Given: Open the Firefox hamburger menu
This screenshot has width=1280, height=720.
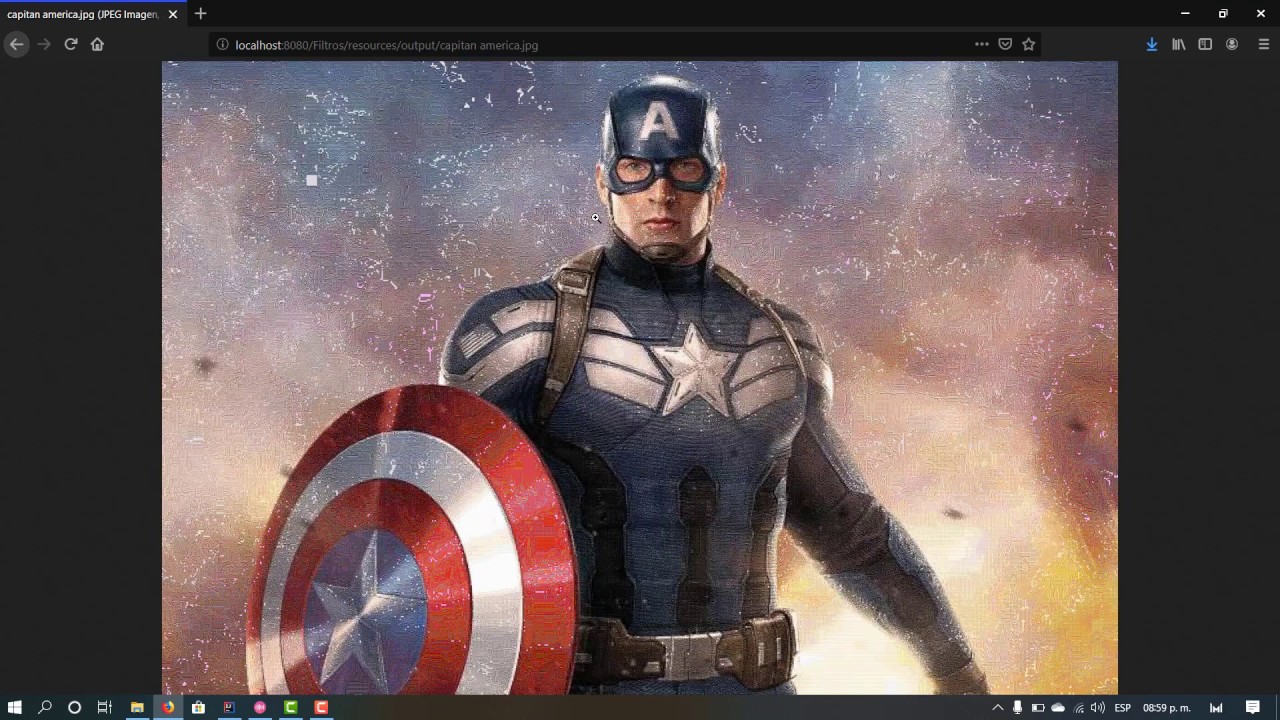Looking at the screenshot, I should 1264,44.
